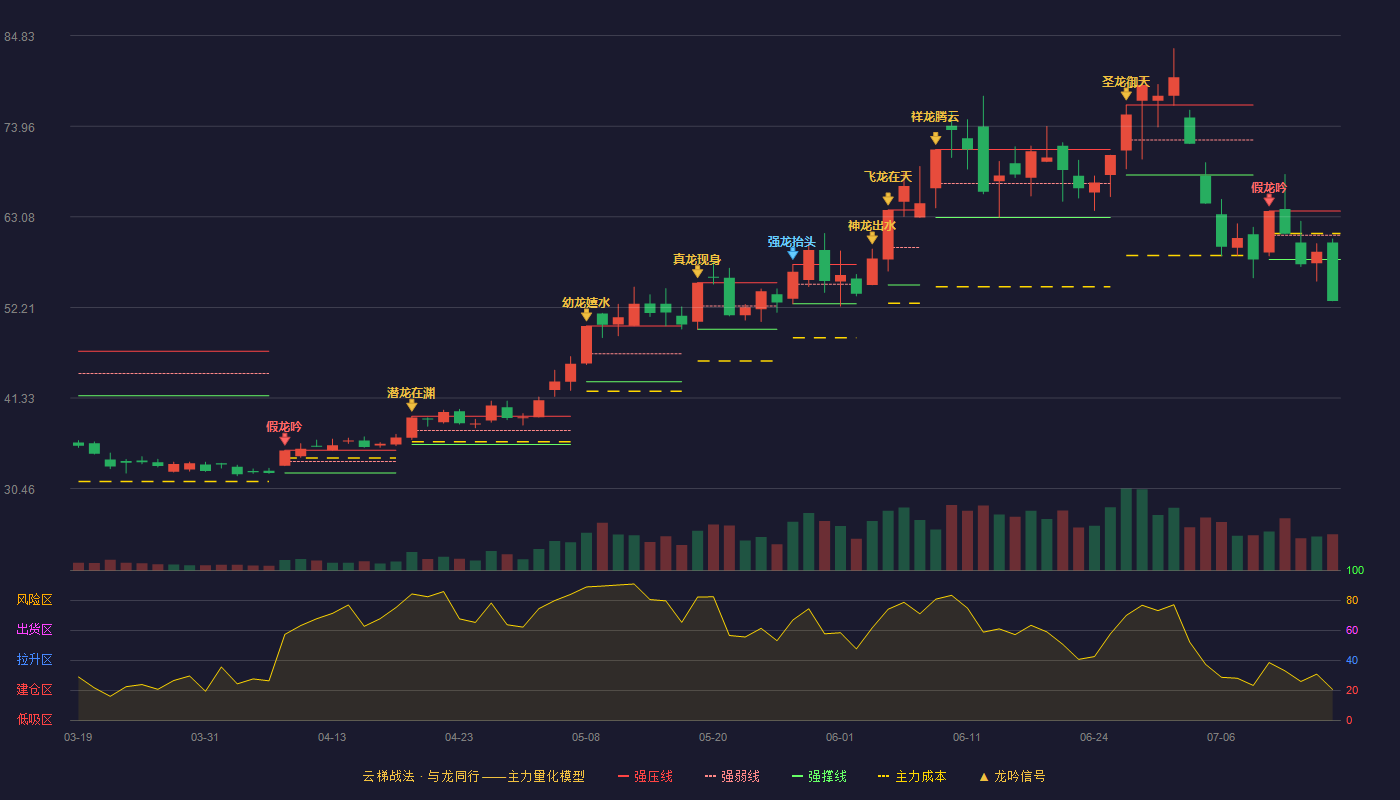This screenshot has height=800, width=1400.
Task: Click the 04-13 date label
Action: point(332,737)
